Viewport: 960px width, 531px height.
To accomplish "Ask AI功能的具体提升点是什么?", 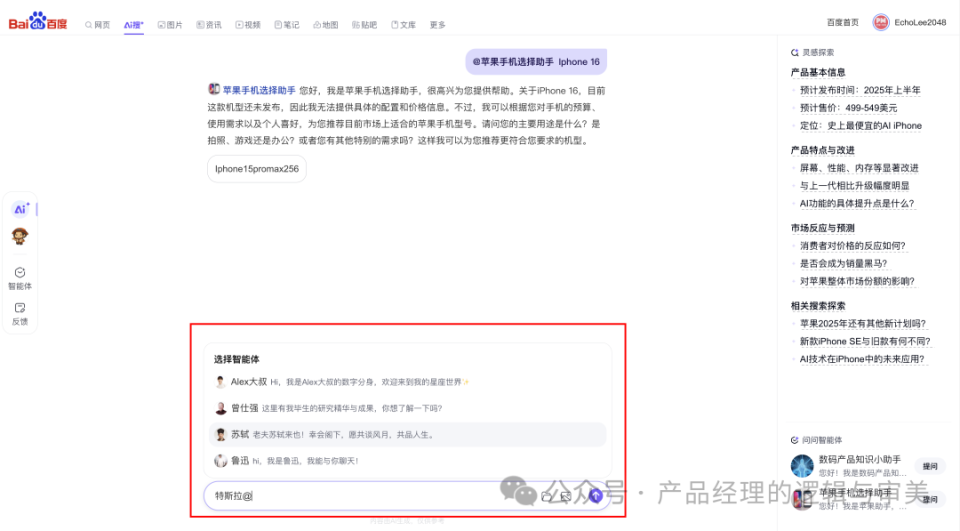I will point(857,204).
